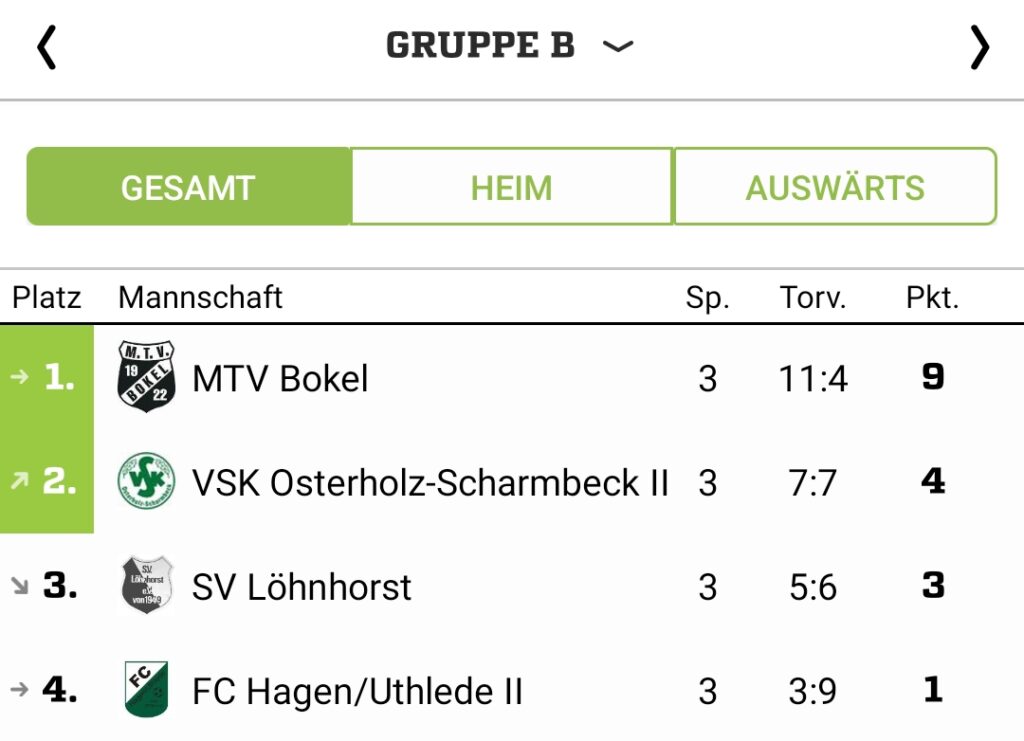
Task: Click MTV Bokel's 9 points value
Action: pos(933,377)
